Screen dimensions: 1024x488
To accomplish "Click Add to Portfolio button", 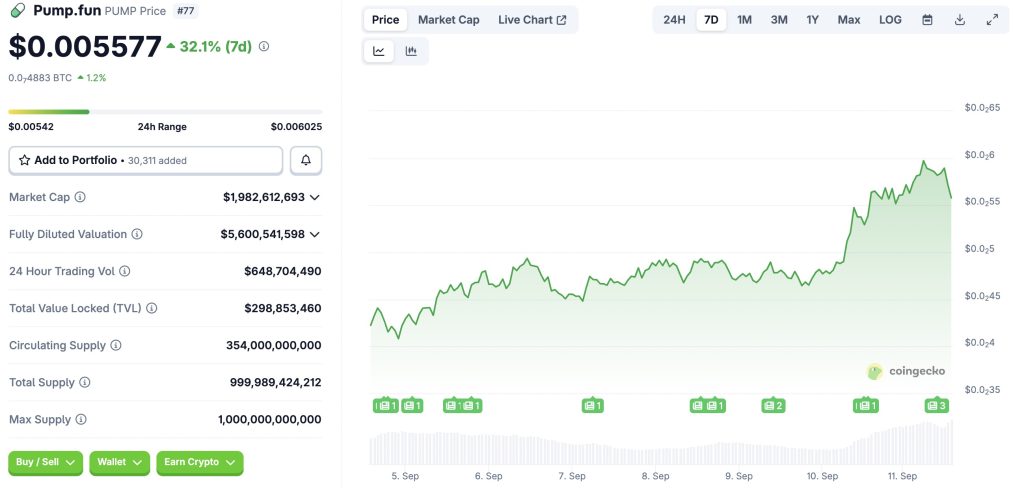I will (146, 160).
